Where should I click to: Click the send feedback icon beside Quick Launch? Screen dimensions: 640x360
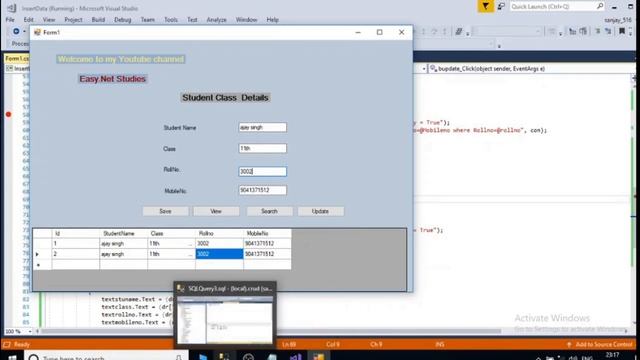501,7
